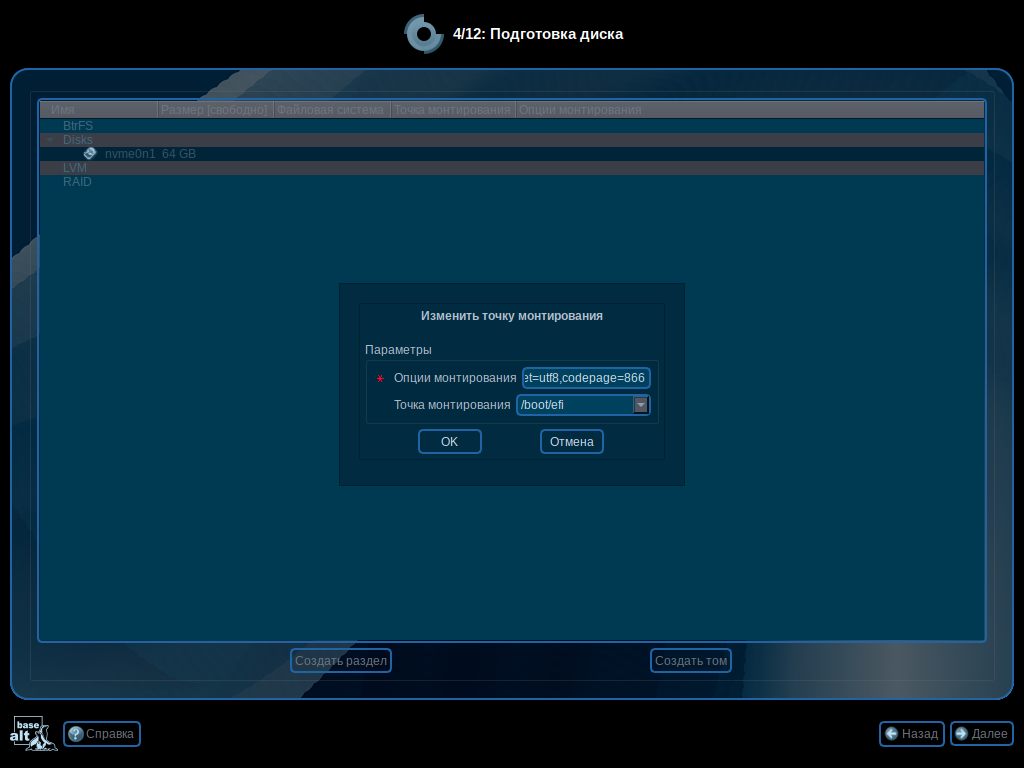Click the left arrow icon on Назад button
The image size is (1024, 768).
point(890,733)
